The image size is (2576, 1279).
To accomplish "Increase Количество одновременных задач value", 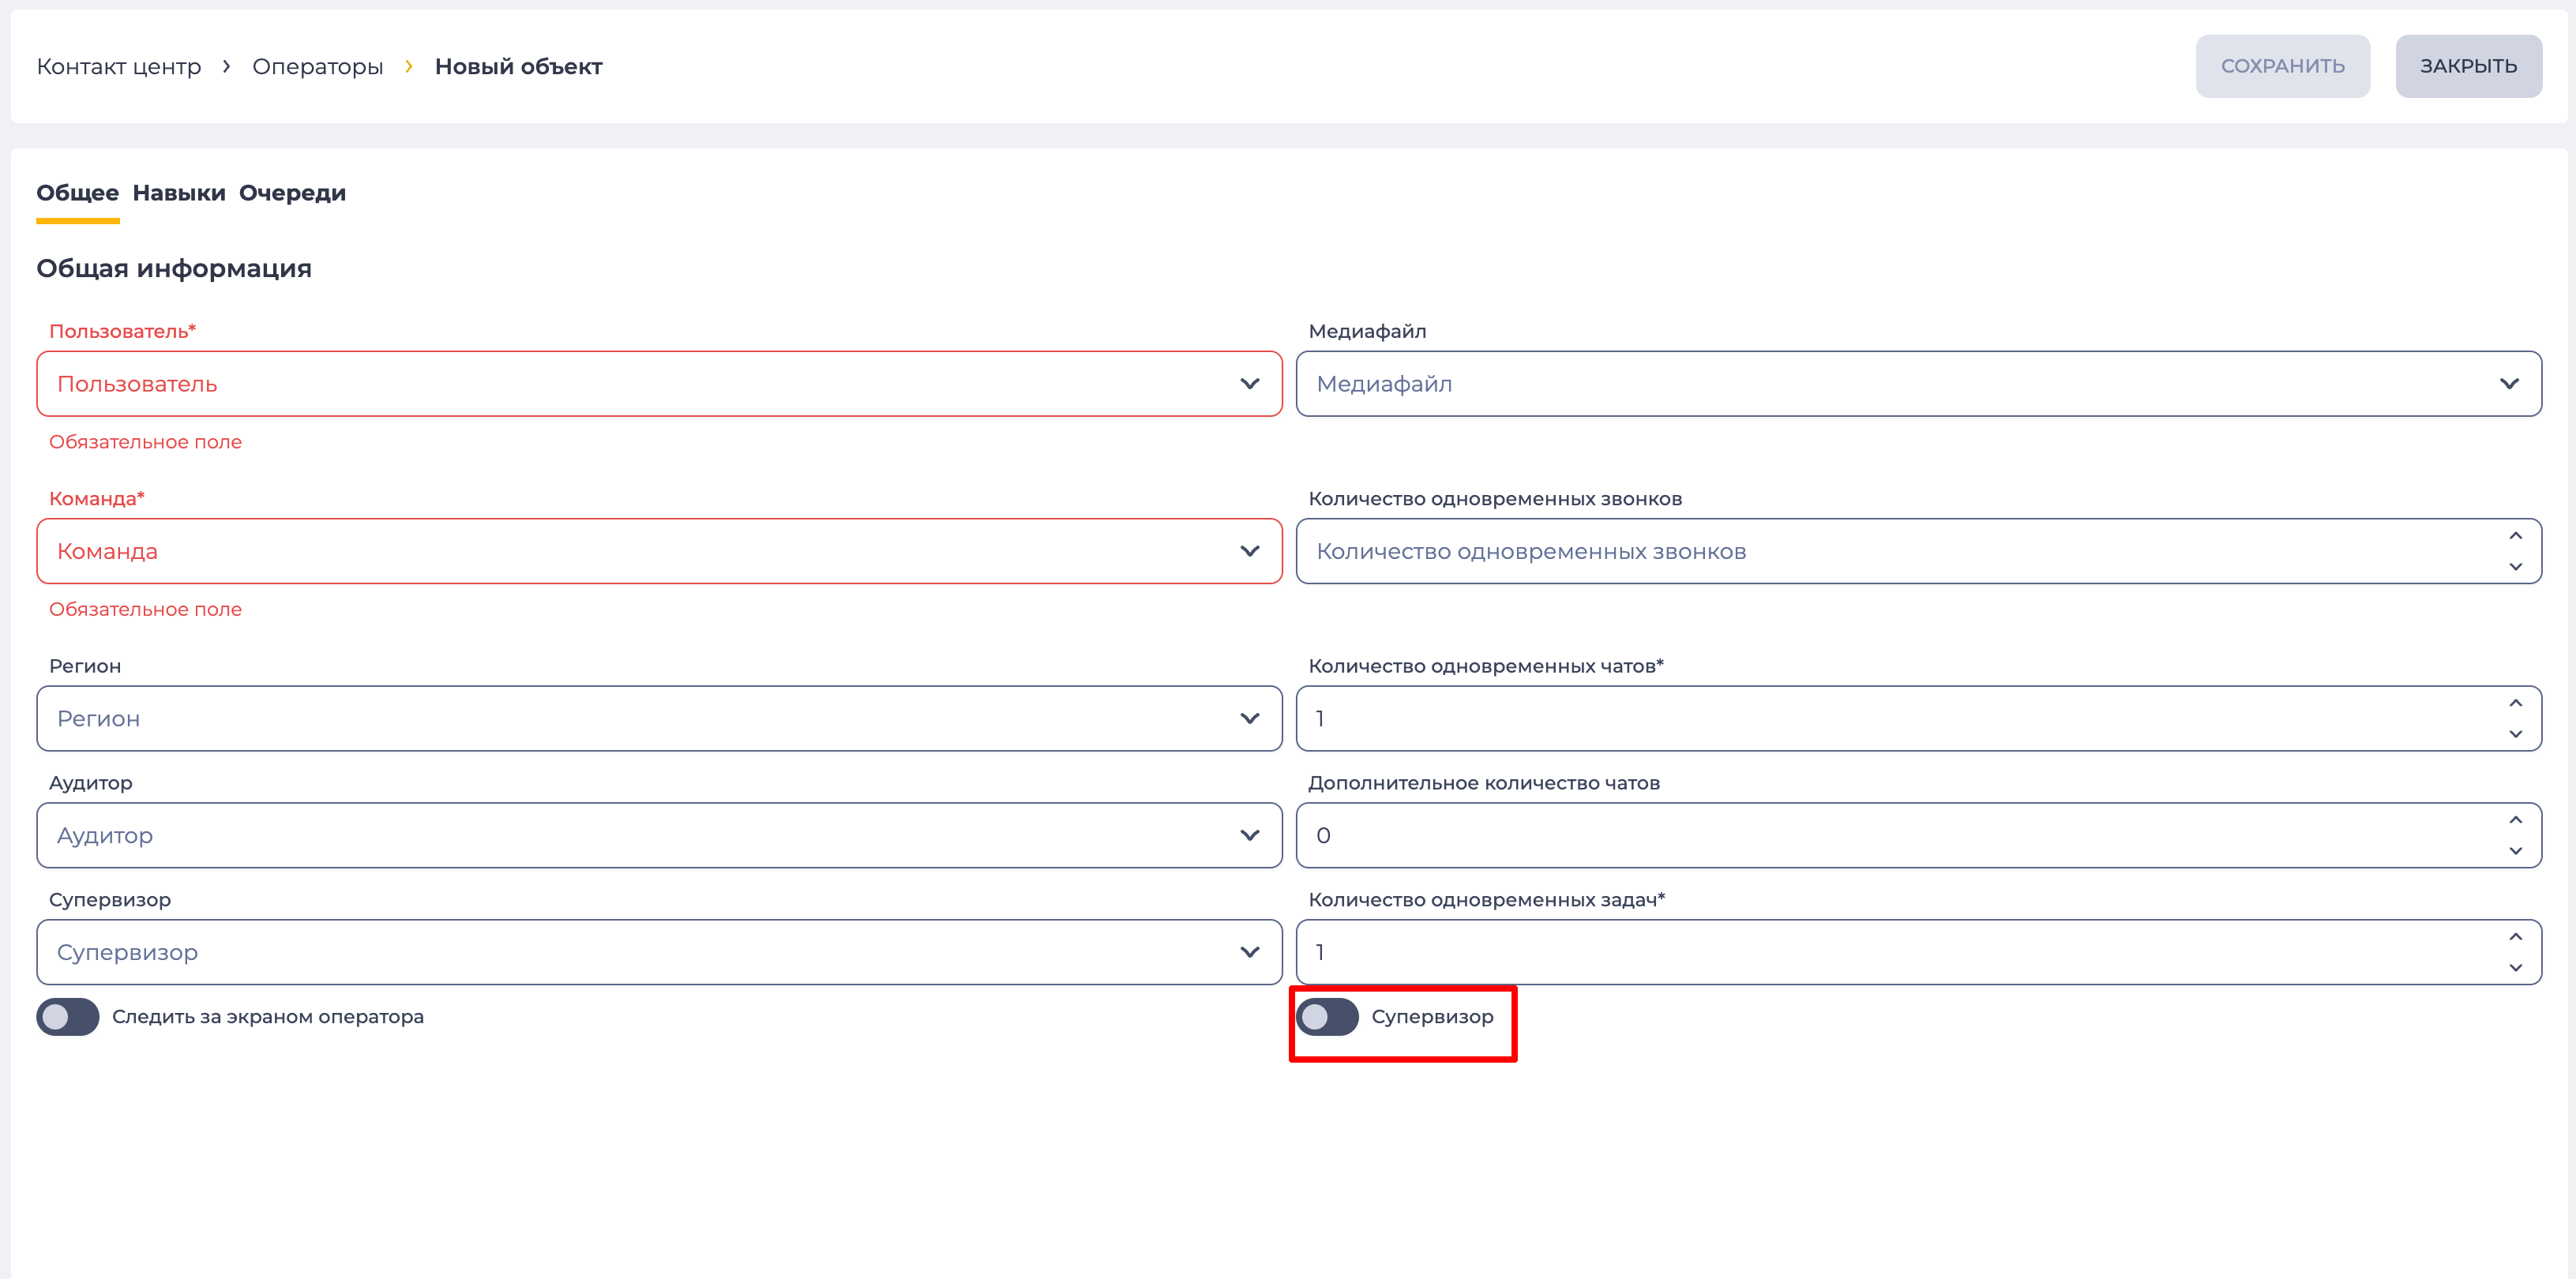I will coord(2515,937).
